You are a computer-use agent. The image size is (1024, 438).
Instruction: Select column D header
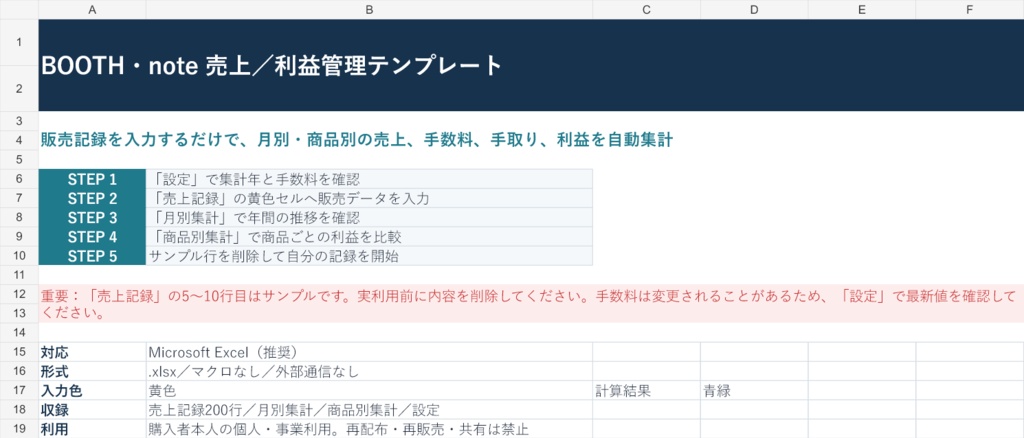click(x=754, y=9)
